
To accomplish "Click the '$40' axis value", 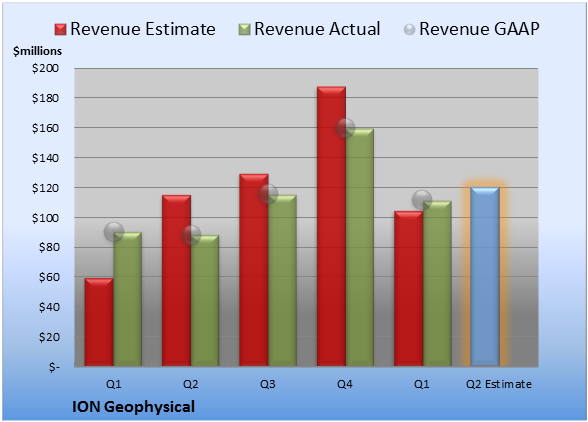I will (x=49, y=307).
